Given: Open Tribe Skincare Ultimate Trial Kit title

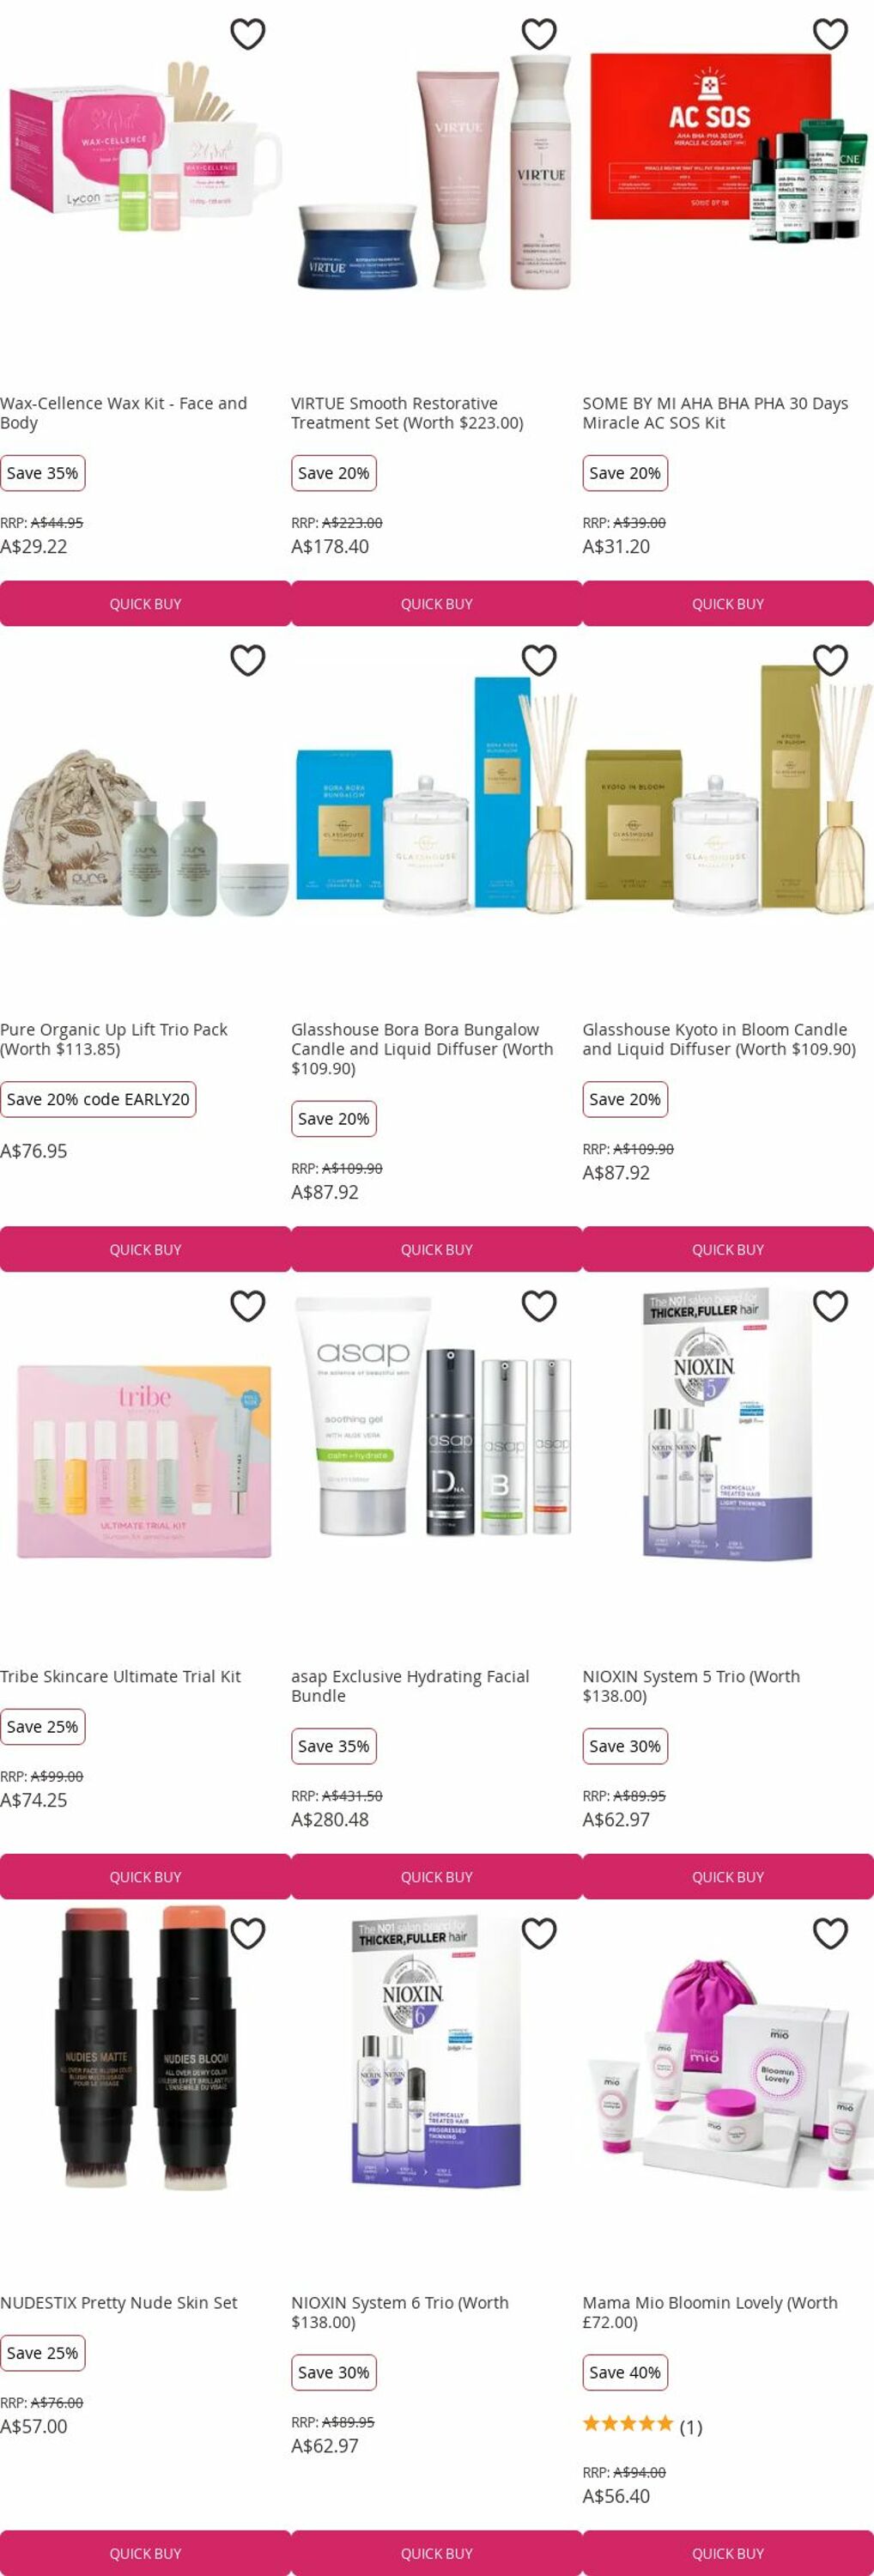Looking at the screenshot, I should pyautogui.click(x=120, y=1676).
